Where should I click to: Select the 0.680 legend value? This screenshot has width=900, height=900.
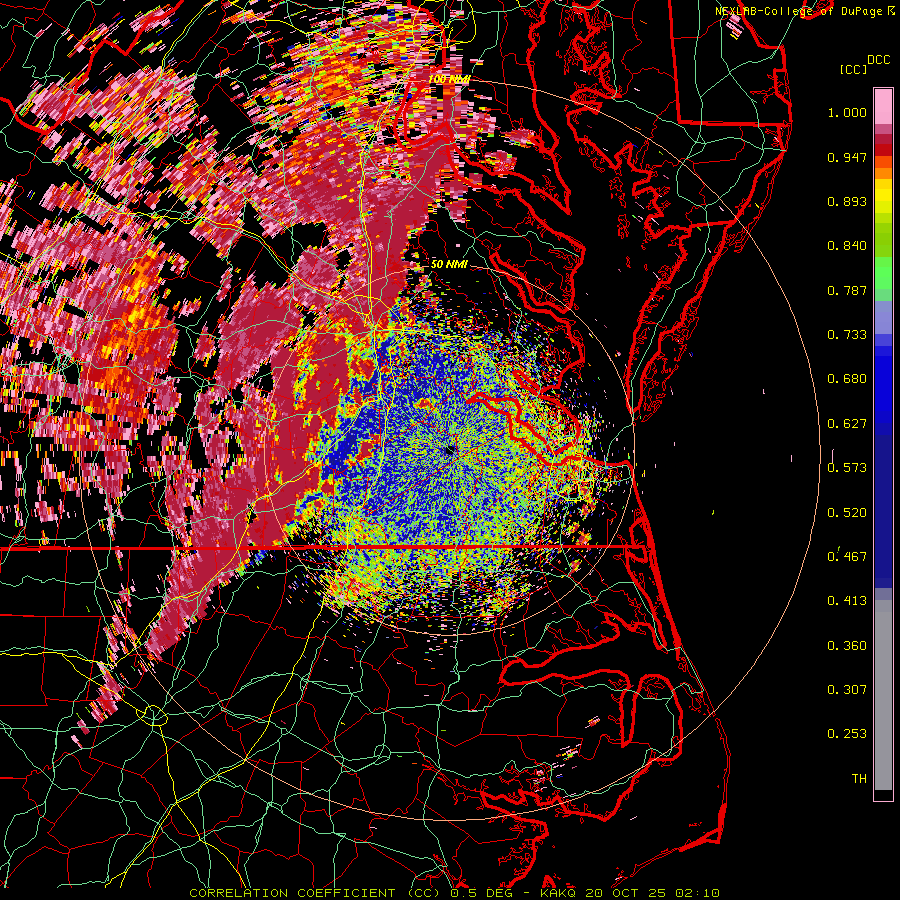coord(847,379)
